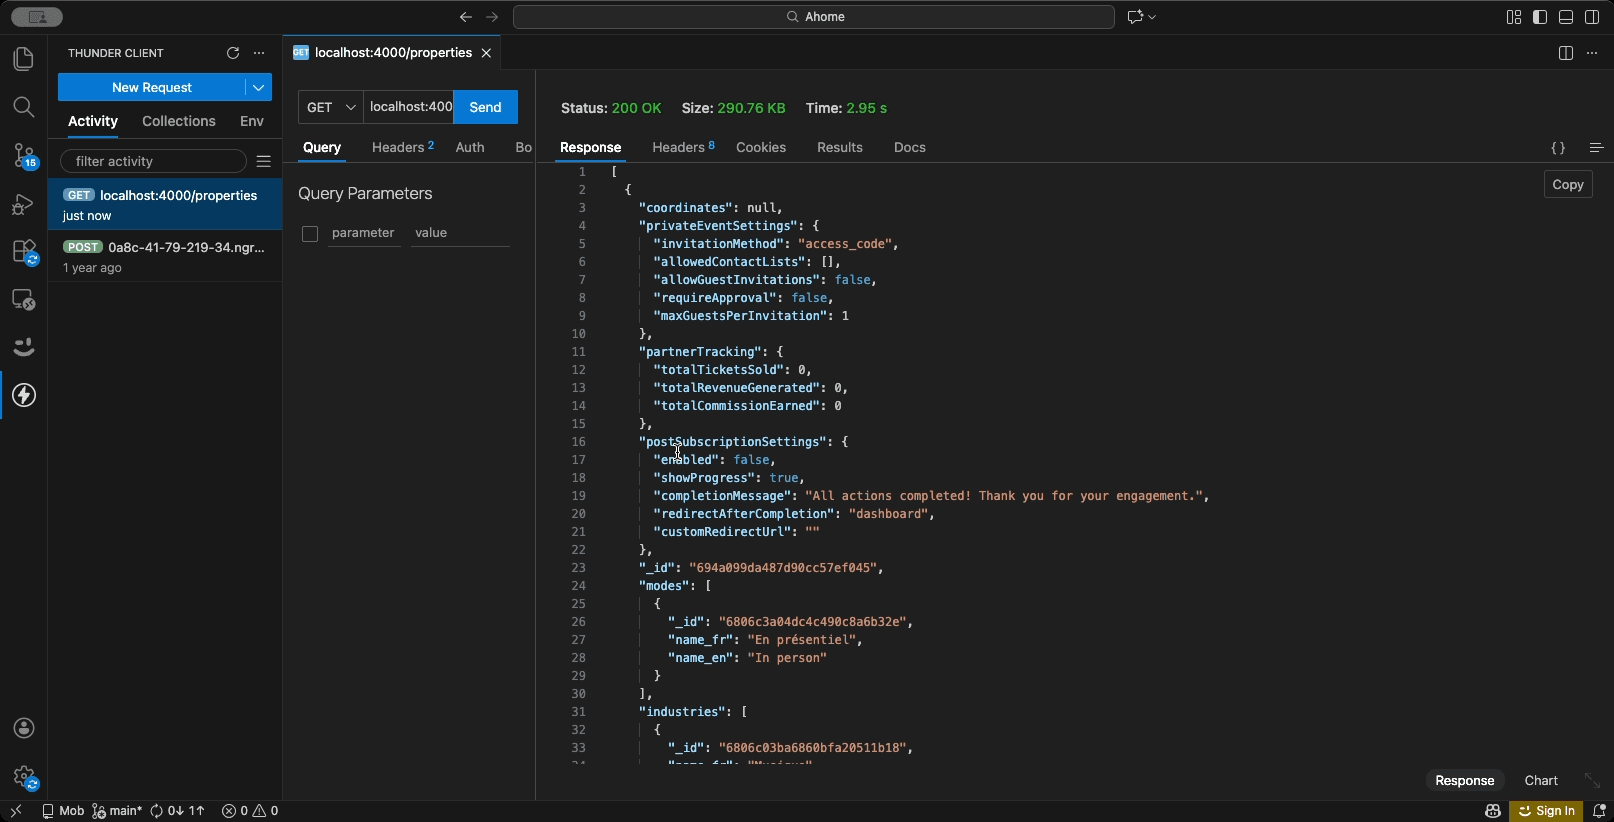Go forward with the navigation arrow
The width and height of the screenshot is (1614, 822).
[492, 17]
